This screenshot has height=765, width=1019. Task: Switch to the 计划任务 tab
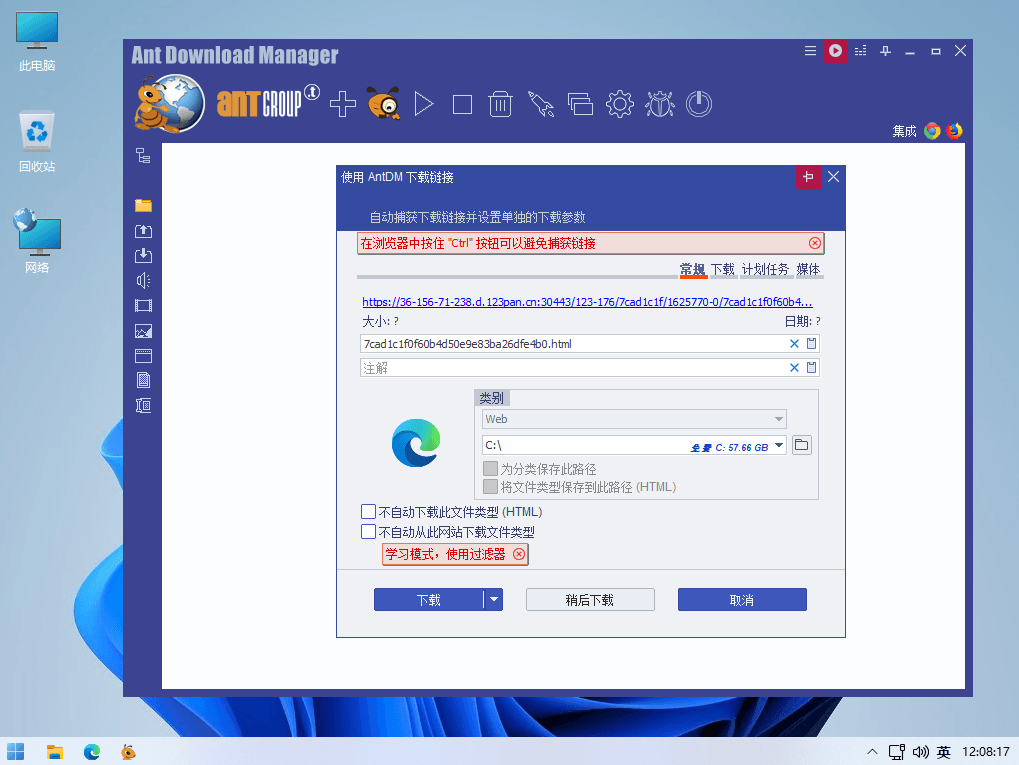(765, 269)
